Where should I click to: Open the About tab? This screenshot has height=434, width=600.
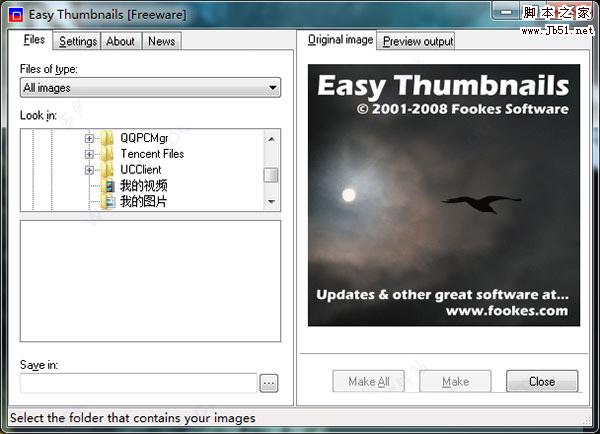click(x=121, y=41)
